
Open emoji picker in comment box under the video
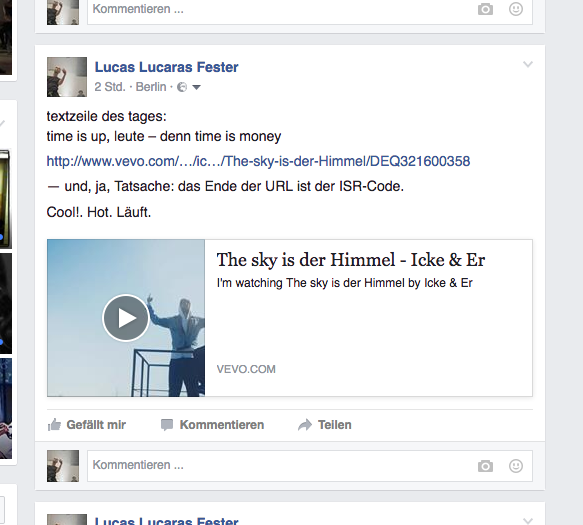click(516, 466)
